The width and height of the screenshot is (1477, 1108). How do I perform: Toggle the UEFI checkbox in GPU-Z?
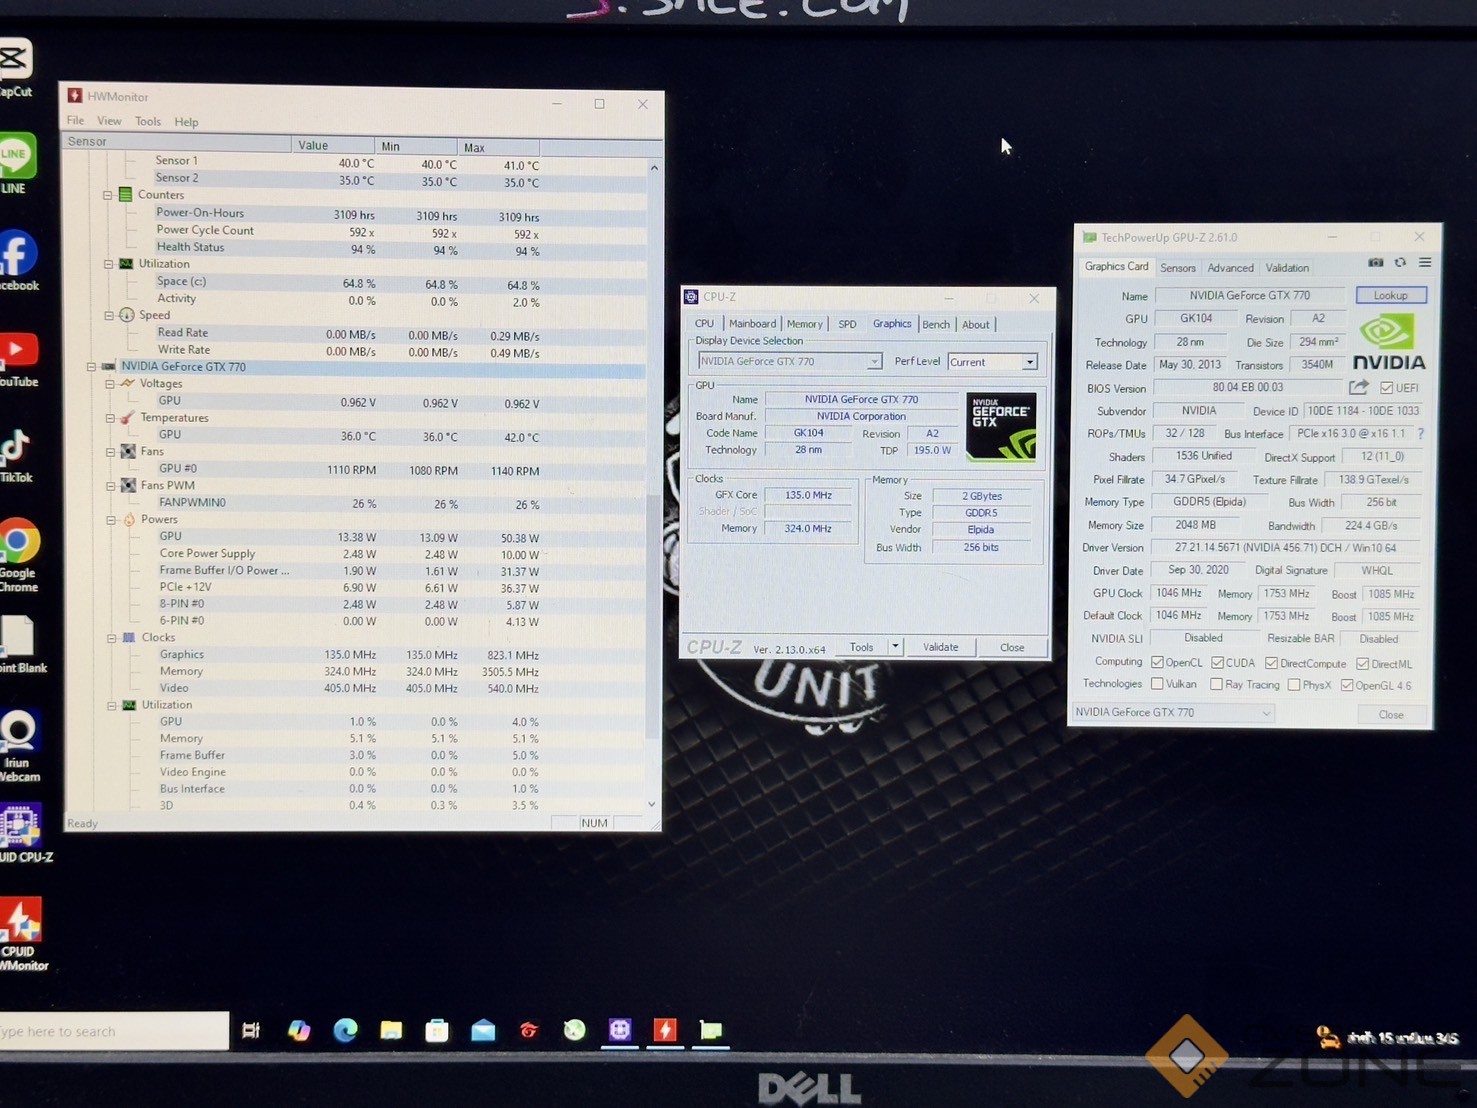(x=1386, y=388)
